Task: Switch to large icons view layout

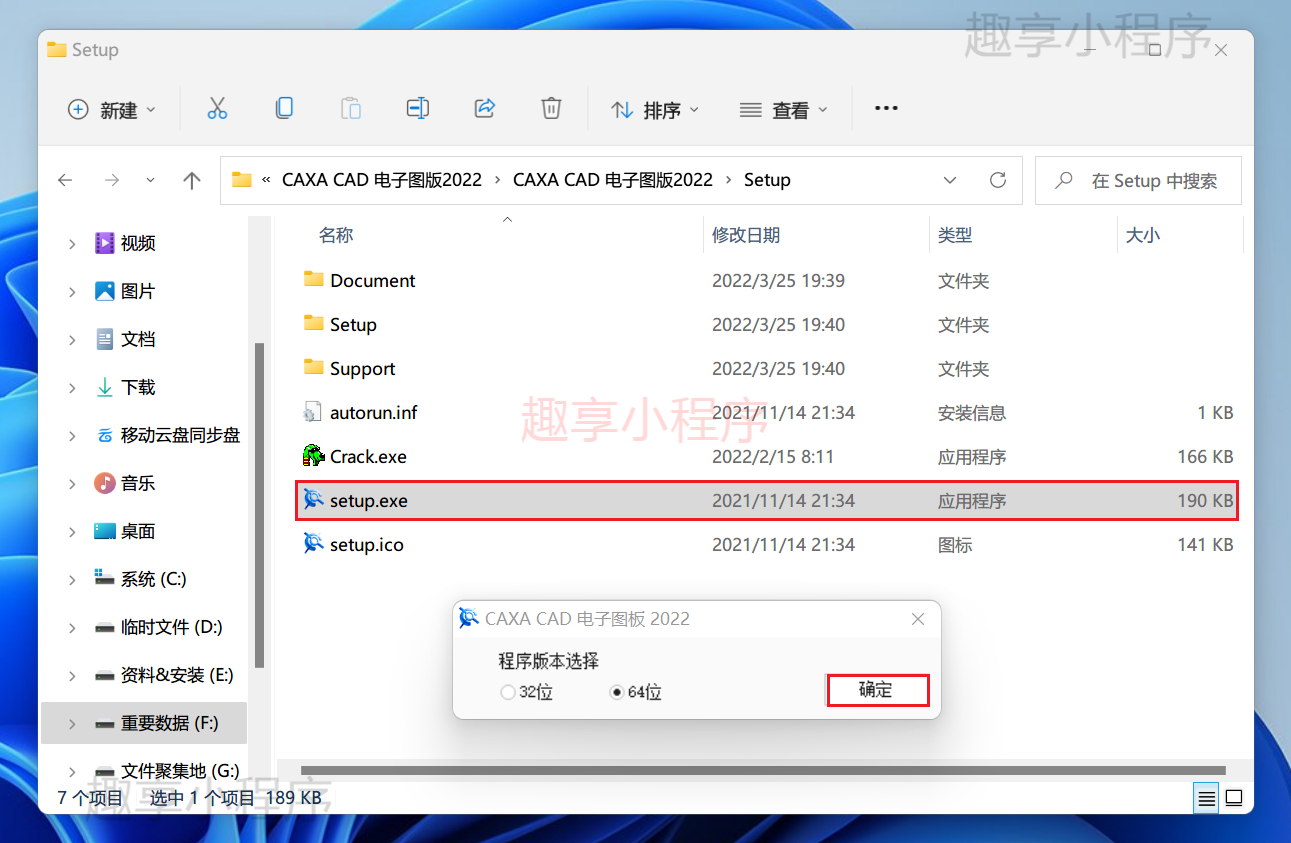Action: [x=1234, y=798]
